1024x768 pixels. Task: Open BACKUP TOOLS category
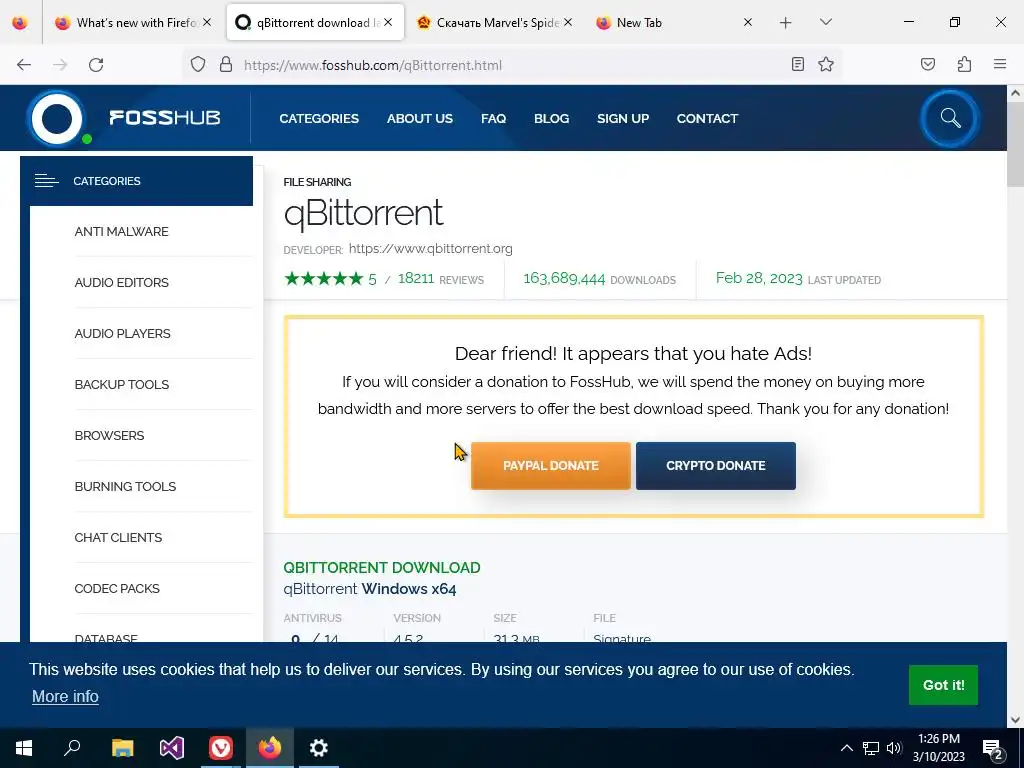(x=121, y=385)
